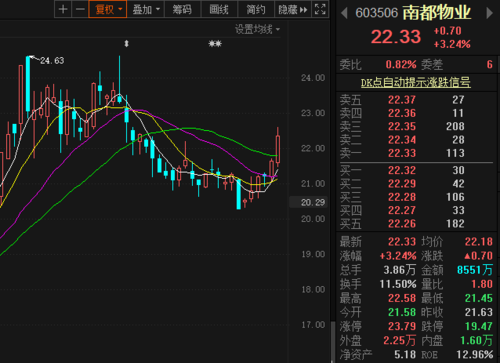Screen dimensions: 500x363
Task: Click the 筹码 toolbar button
Action: [x=182, y=9]
